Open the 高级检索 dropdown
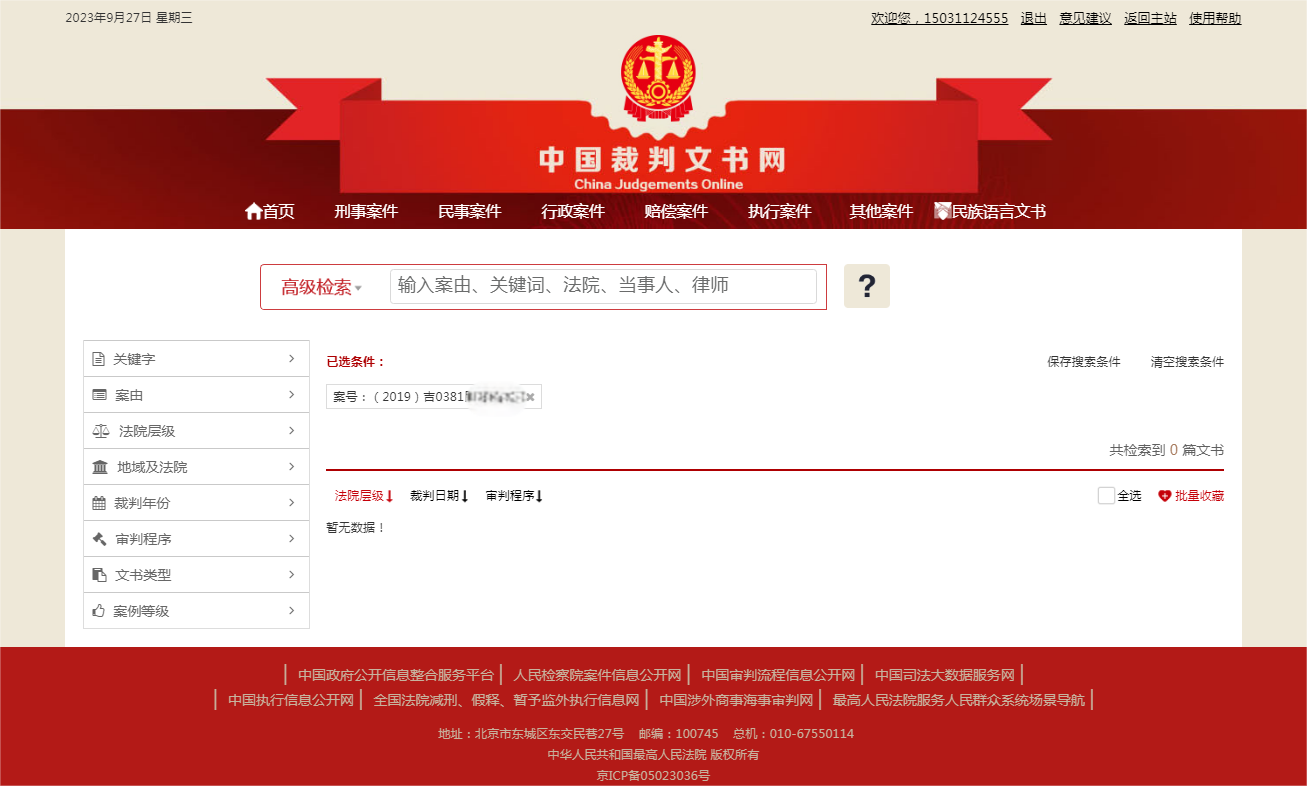 [321, 287]
